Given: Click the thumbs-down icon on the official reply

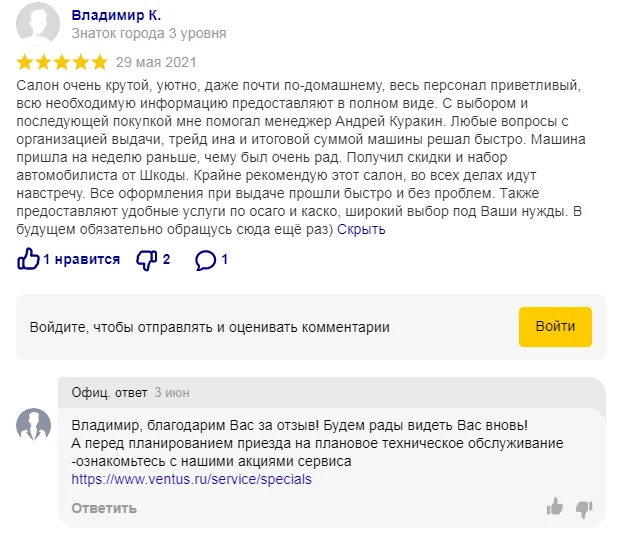Looking at the screenshot, I should tap(585, 507).
